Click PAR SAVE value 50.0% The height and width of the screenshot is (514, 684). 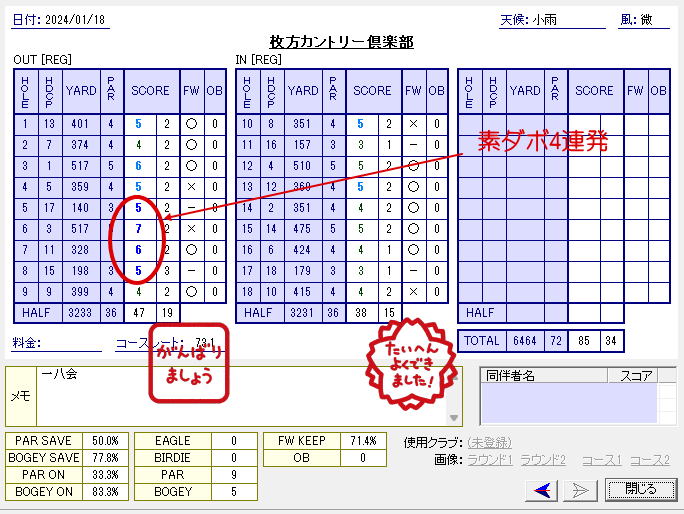click(105, 441)
